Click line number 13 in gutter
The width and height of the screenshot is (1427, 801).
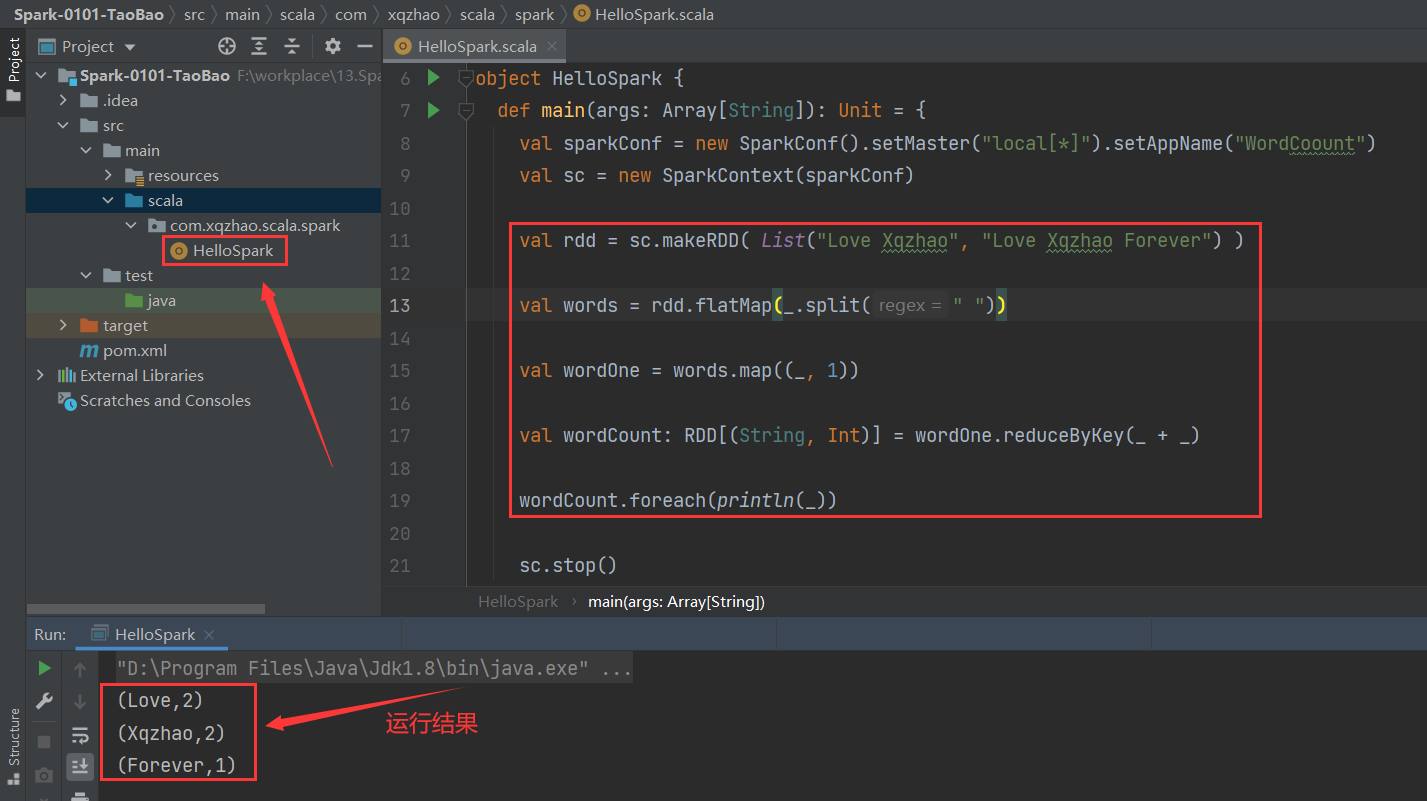pyautogui.click(x=399, y=305)
